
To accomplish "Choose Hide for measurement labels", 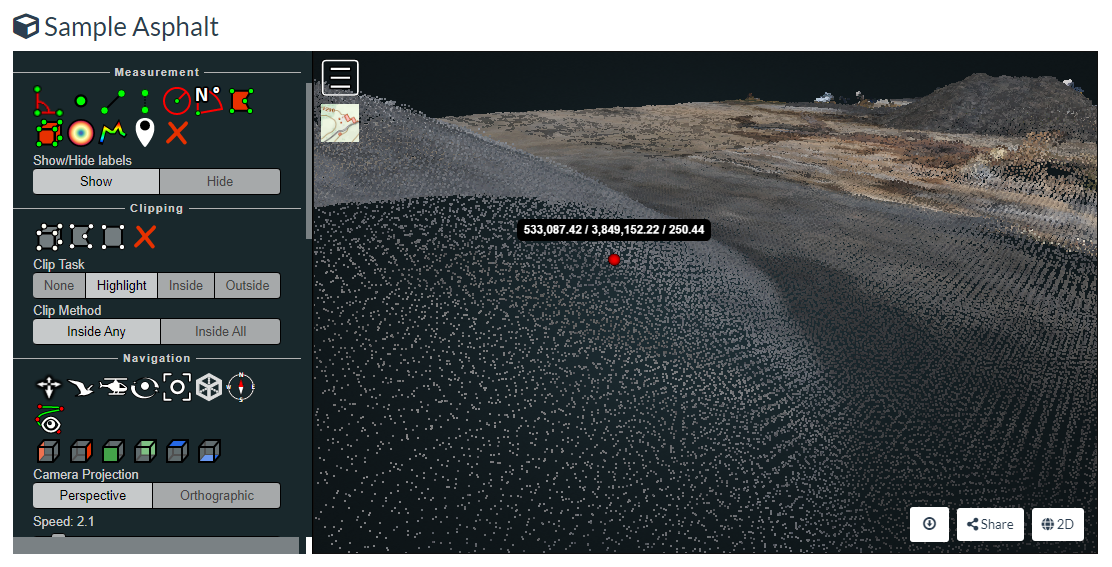I will [x=220, y=181].
